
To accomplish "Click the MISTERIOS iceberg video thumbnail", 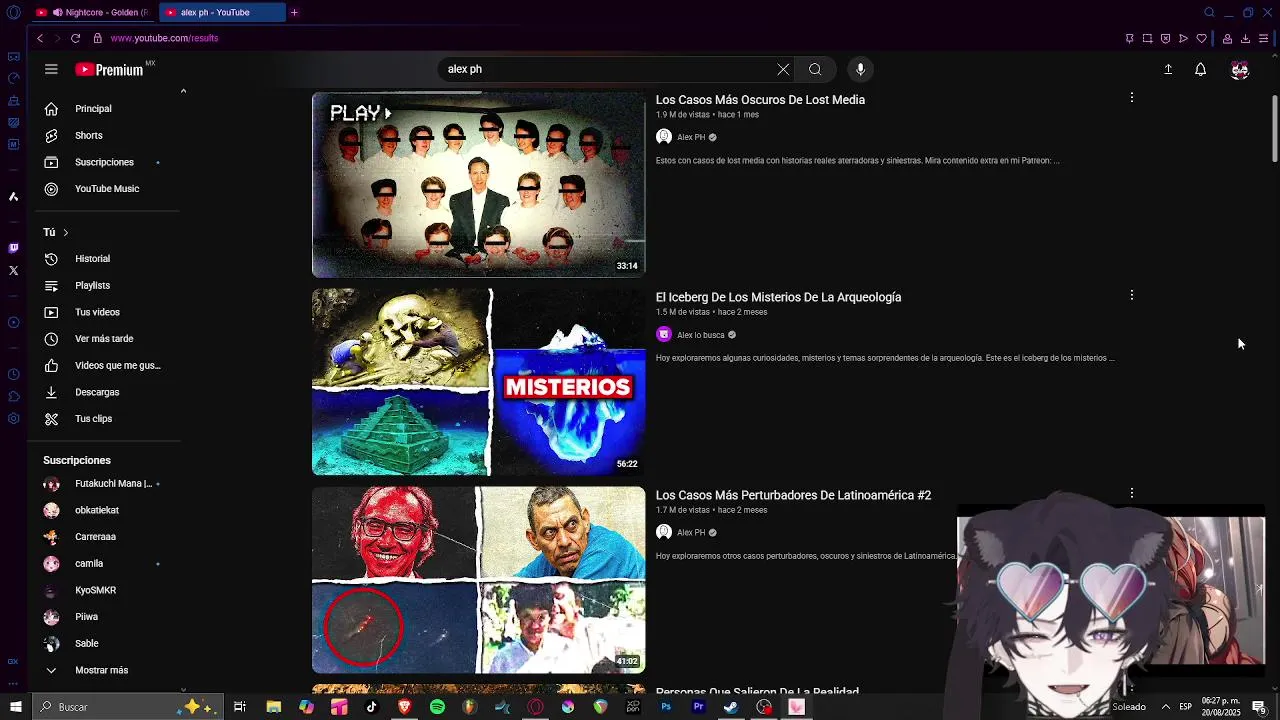I will [x=478, y=382].
